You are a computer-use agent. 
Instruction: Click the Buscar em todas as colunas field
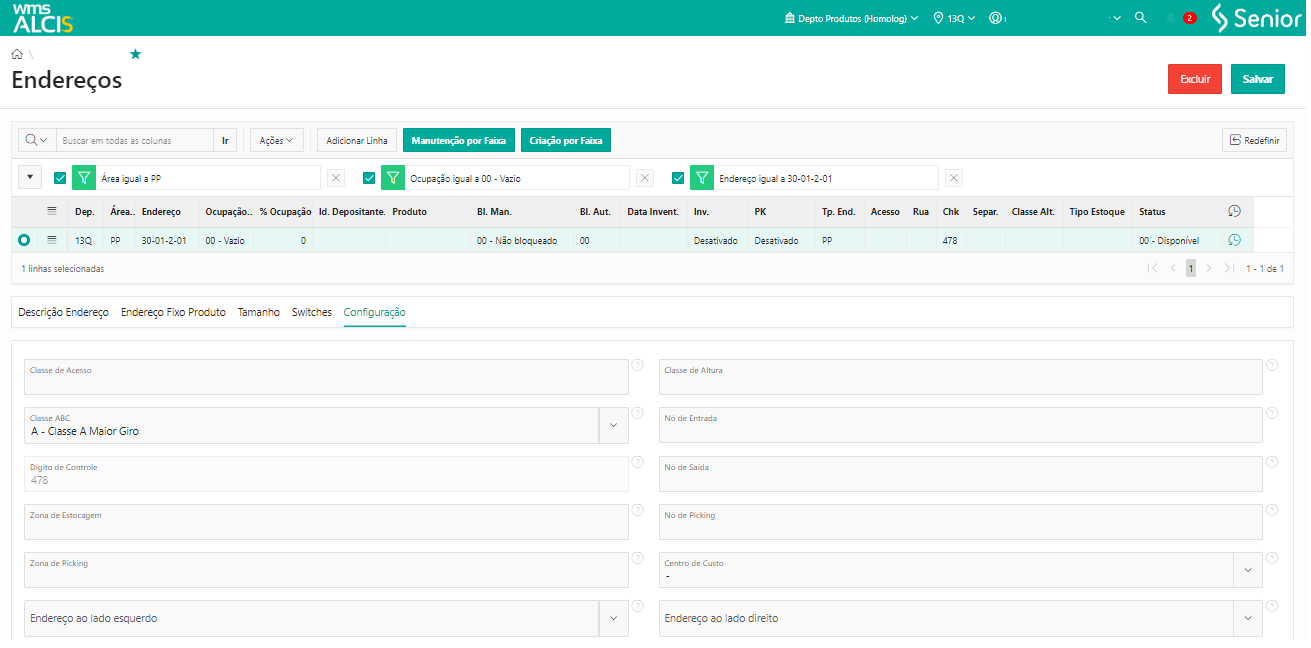(x=135, y=141)
